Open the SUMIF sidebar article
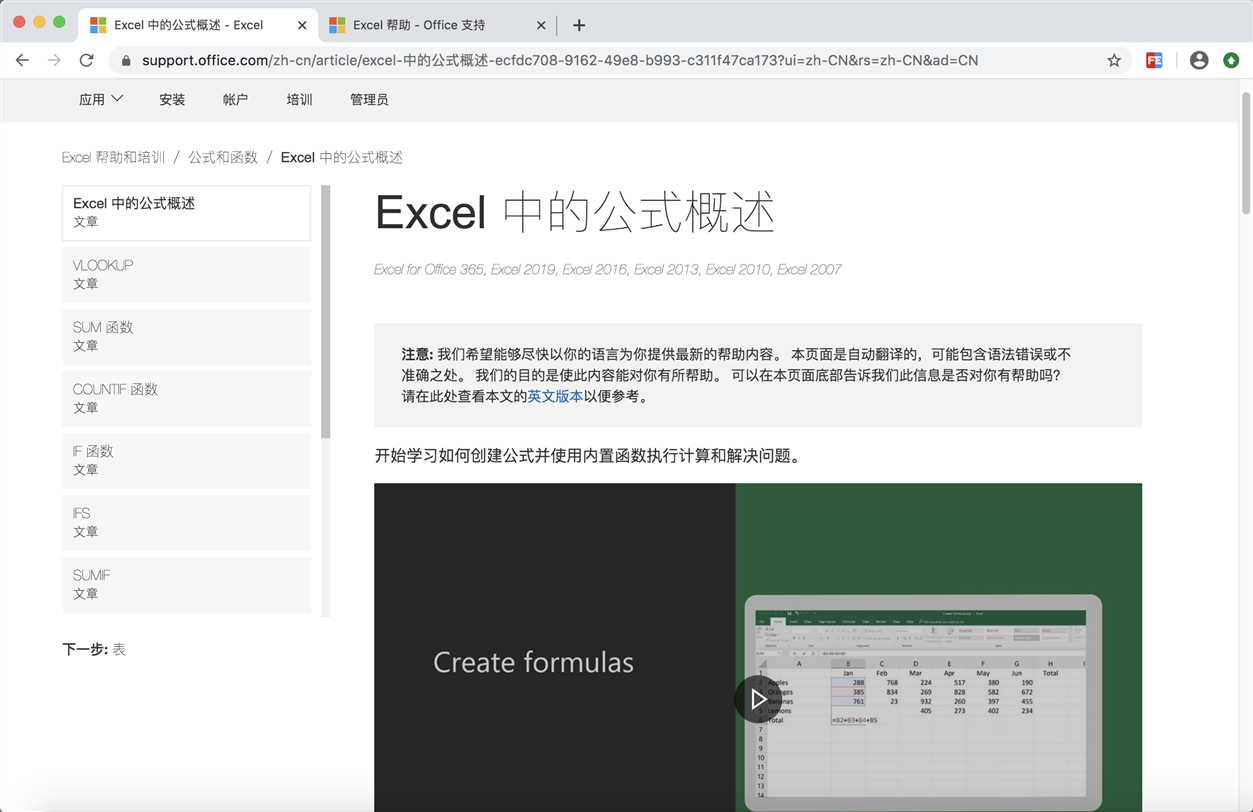The width and height of the screenshot is (1253, 812). click(x=186, y=584)
